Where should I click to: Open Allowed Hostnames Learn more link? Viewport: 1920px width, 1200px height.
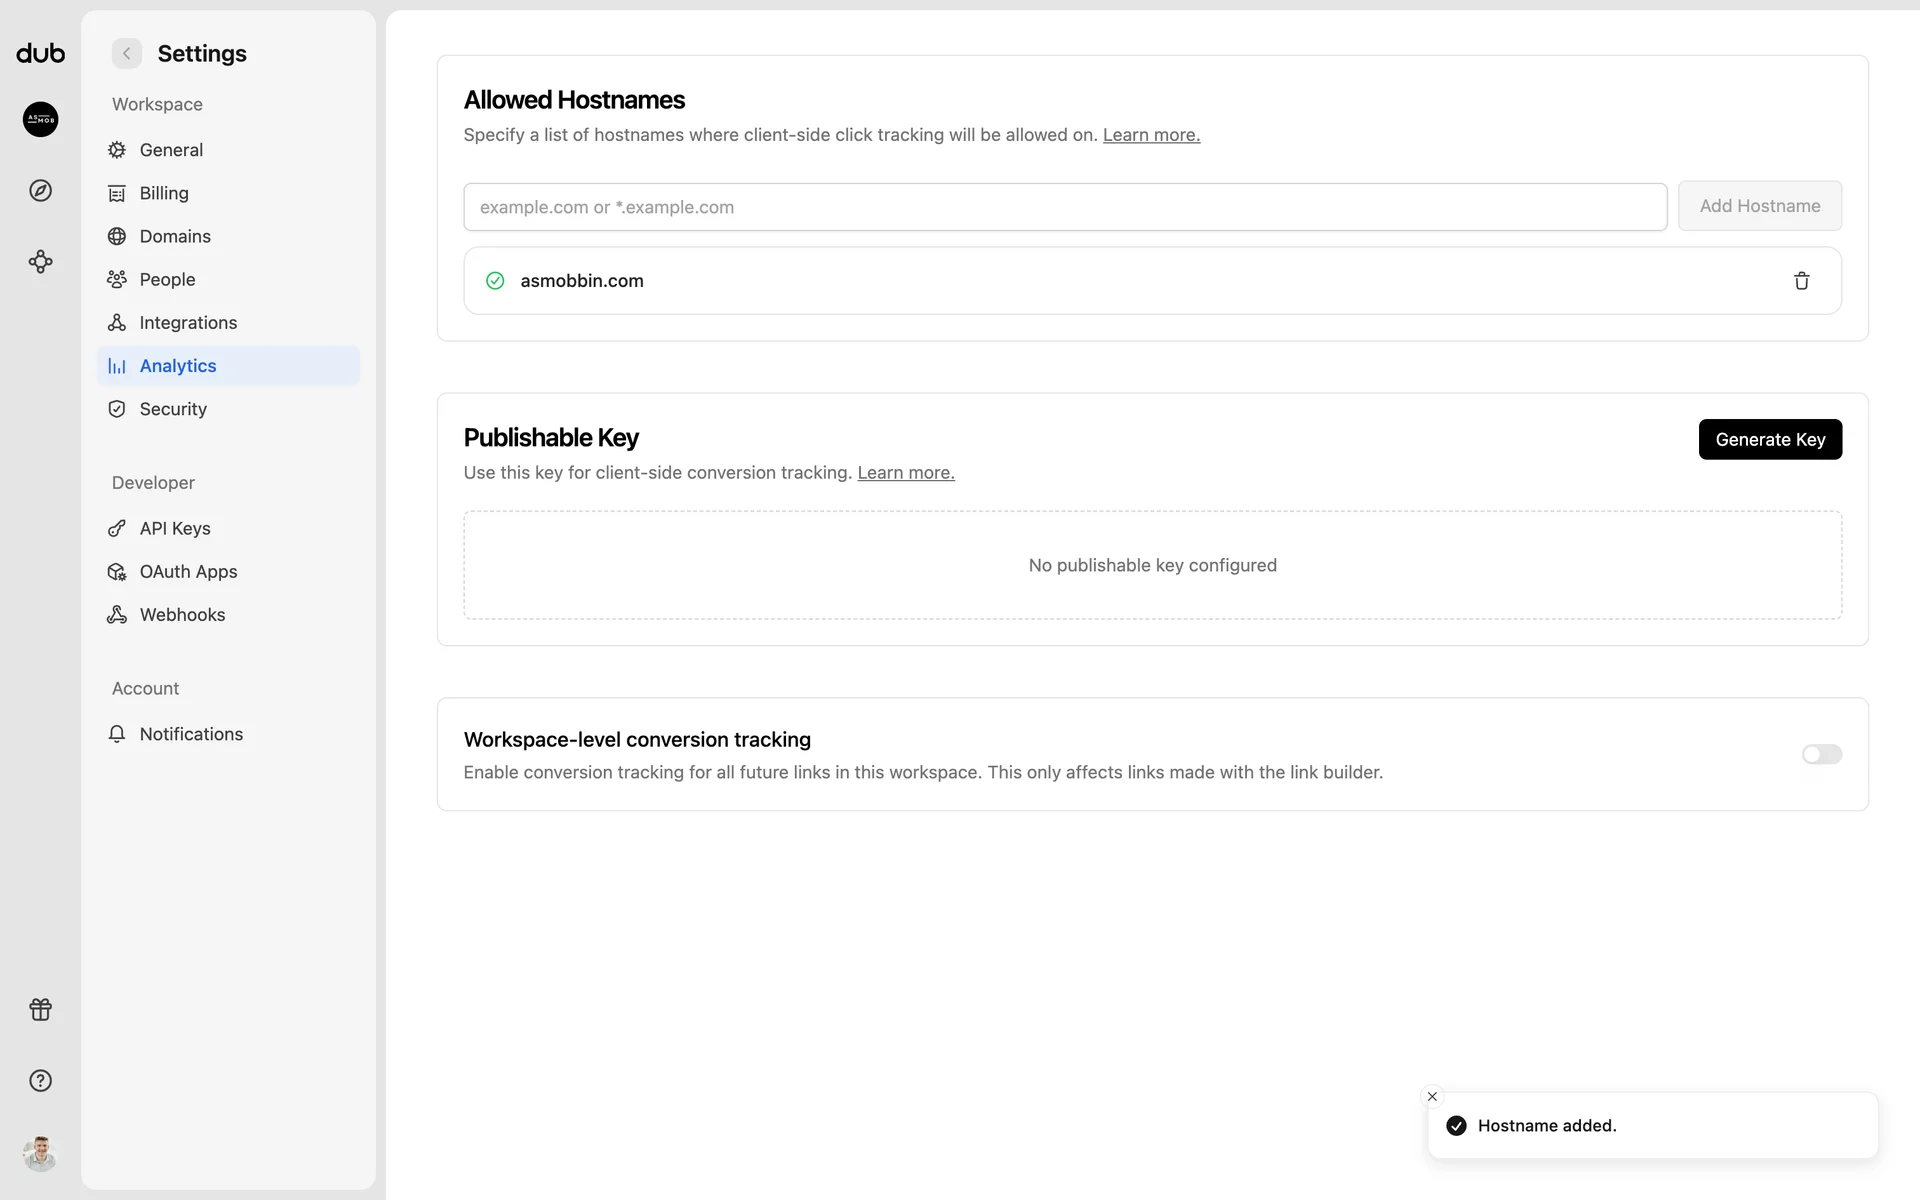point(1151,135)
